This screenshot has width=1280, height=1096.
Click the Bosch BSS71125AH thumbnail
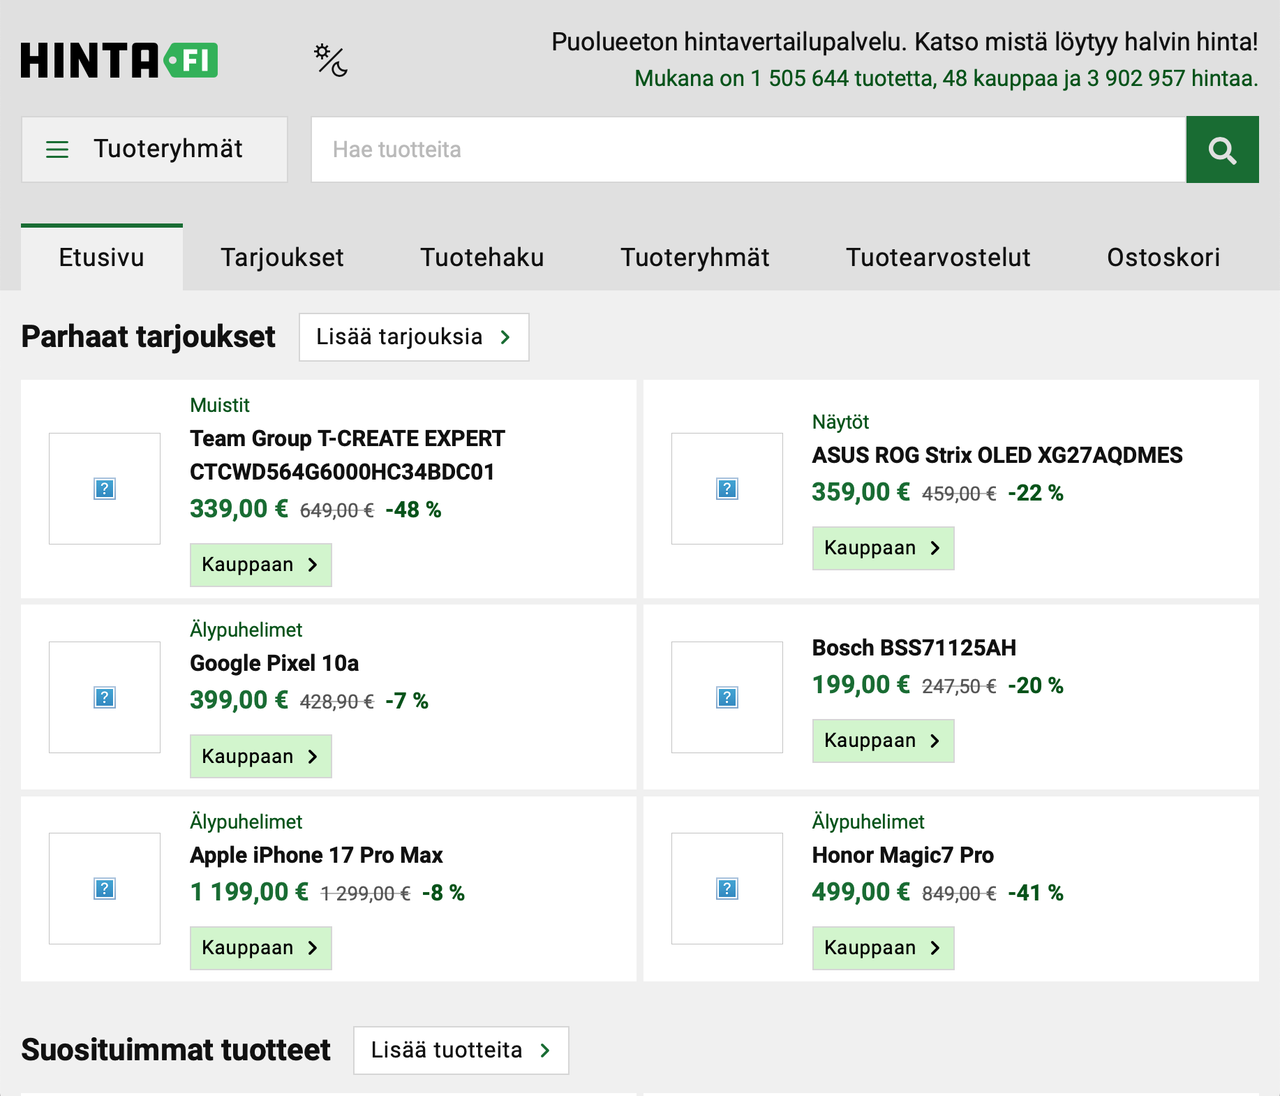click(727, 697)
